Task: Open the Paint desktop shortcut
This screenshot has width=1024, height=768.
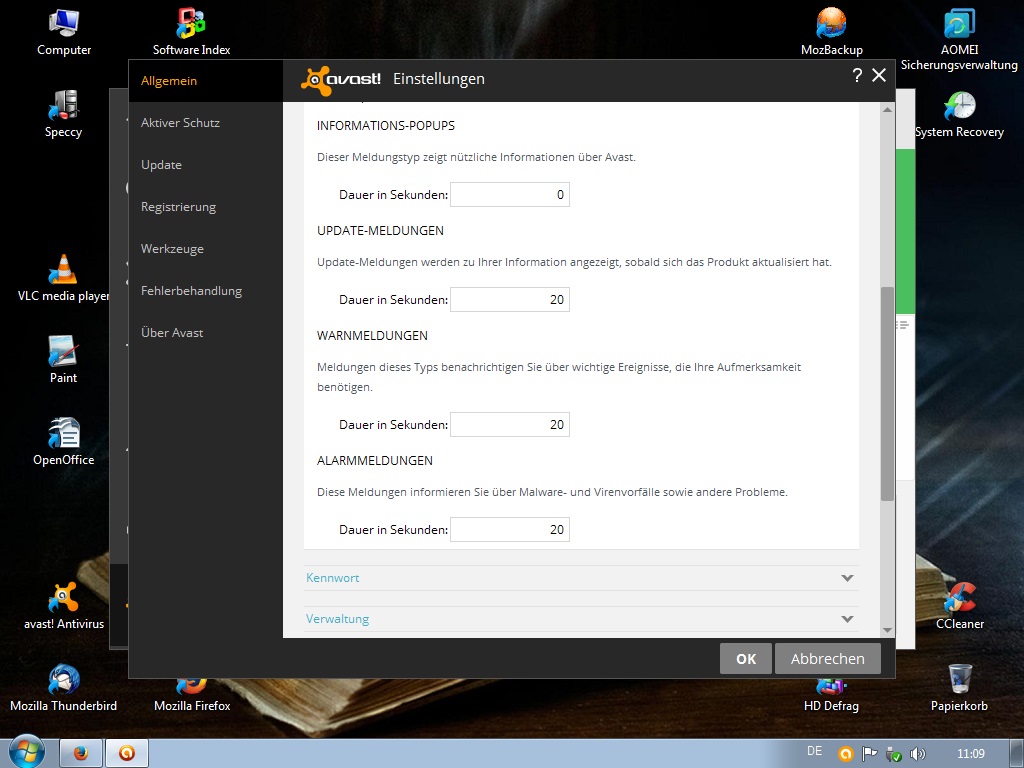Action: click(x=63, y=359)
